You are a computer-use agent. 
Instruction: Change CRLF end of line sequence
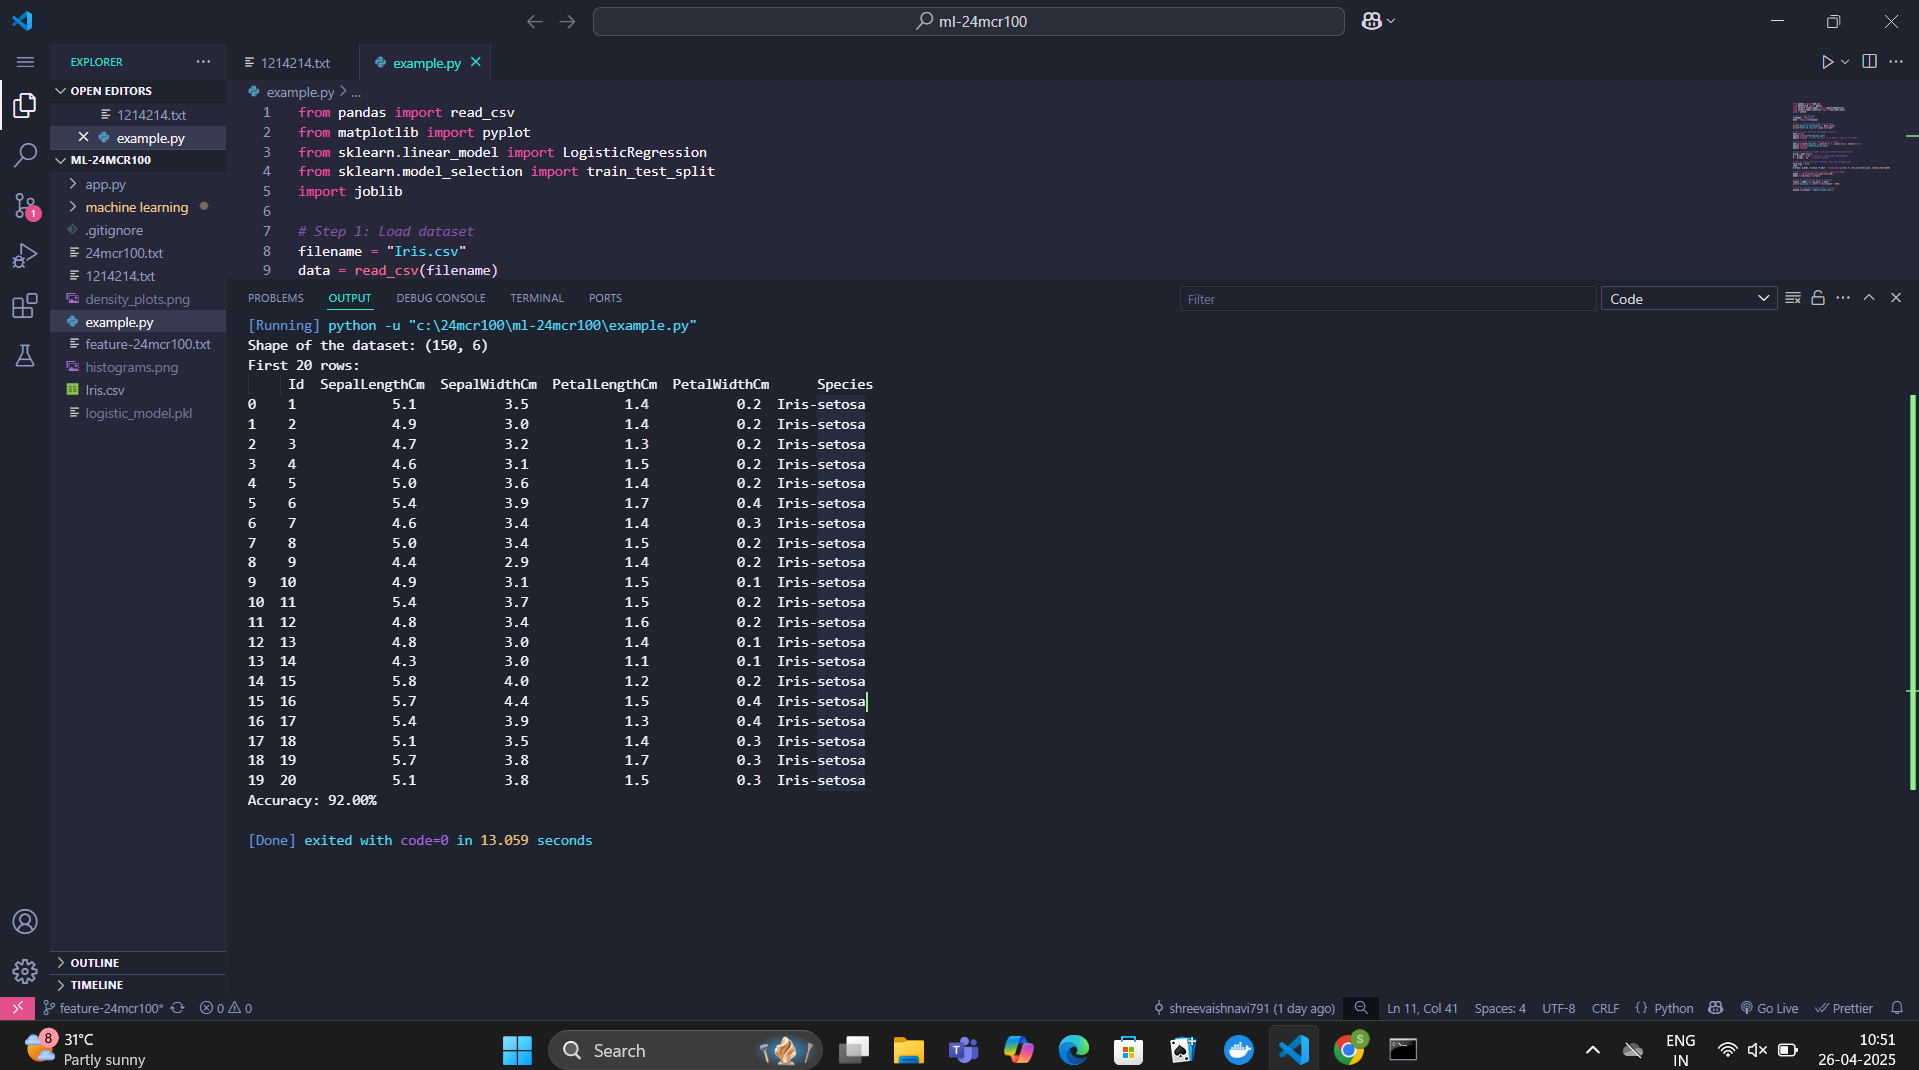click(x=1605, y=1008)
